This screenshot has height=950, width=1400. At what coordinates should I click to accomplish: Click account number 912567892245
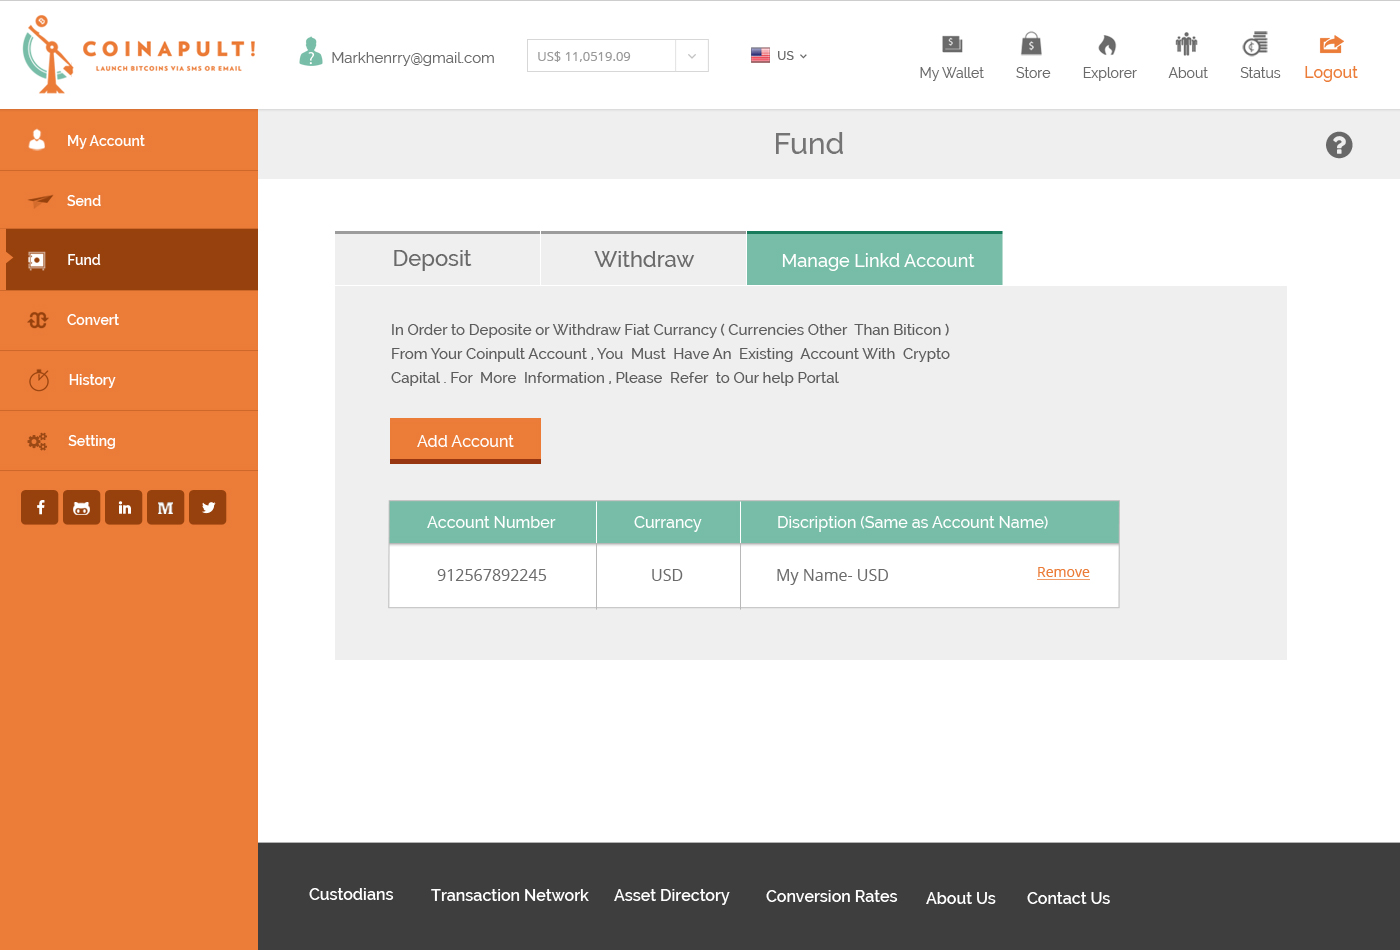click(x=492, y=575)
